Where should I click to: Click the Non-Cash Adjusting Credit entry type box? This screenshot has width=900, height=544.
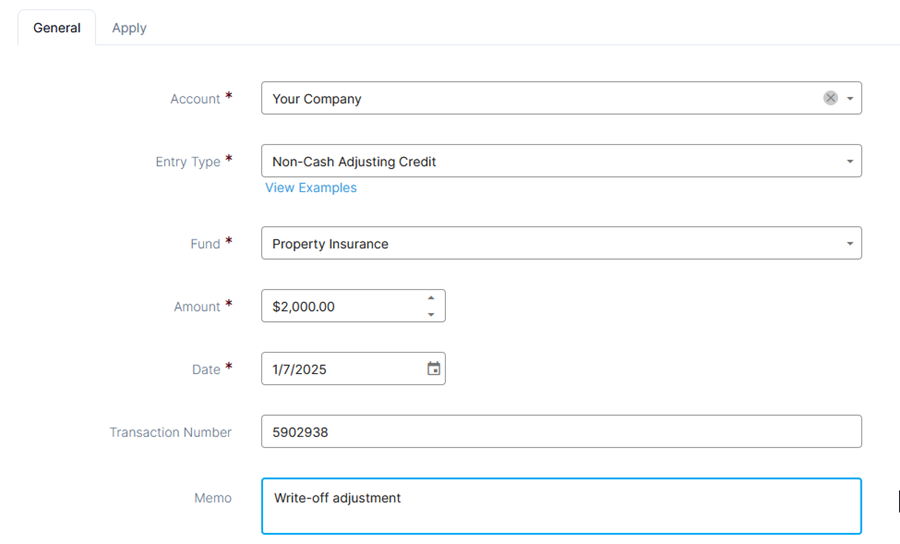pos(561,161)
